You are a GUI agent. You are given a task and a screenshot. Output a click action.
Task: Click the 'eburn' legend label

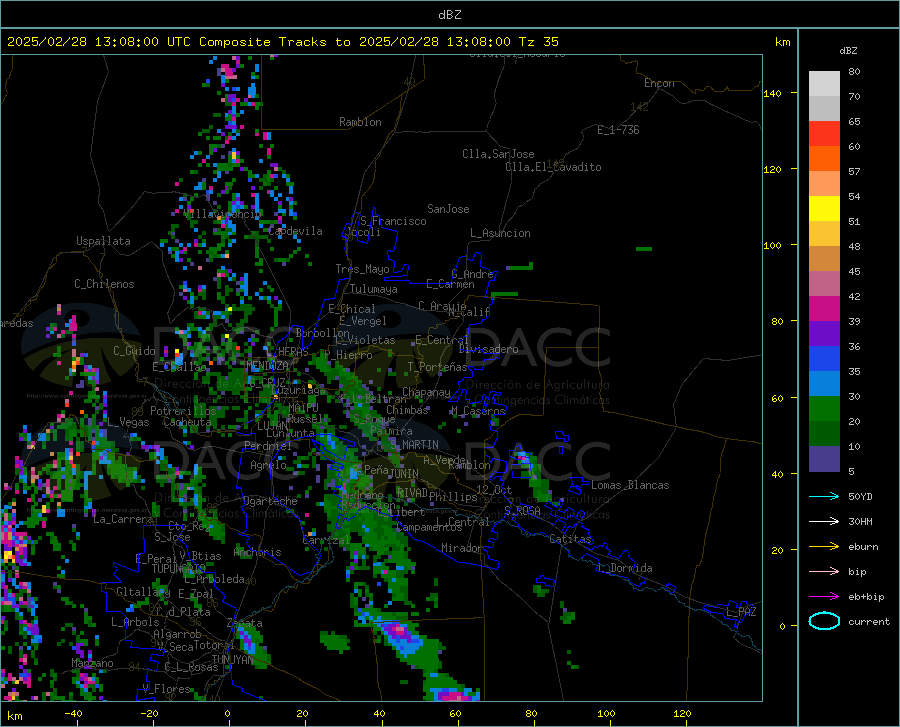863,547
